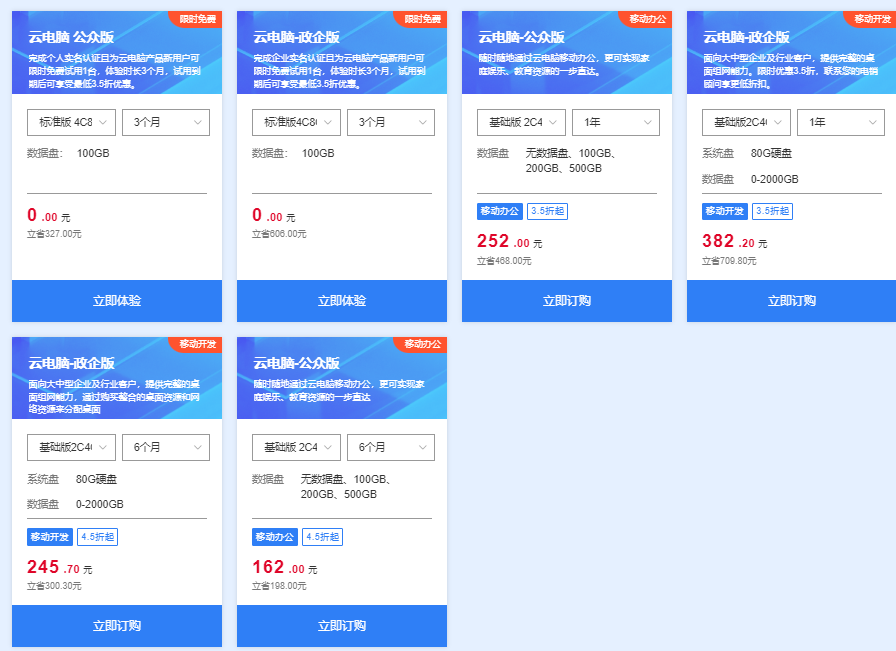Open the 基础版2C4 dropdown in the 245.70元 card

[71, 448]
